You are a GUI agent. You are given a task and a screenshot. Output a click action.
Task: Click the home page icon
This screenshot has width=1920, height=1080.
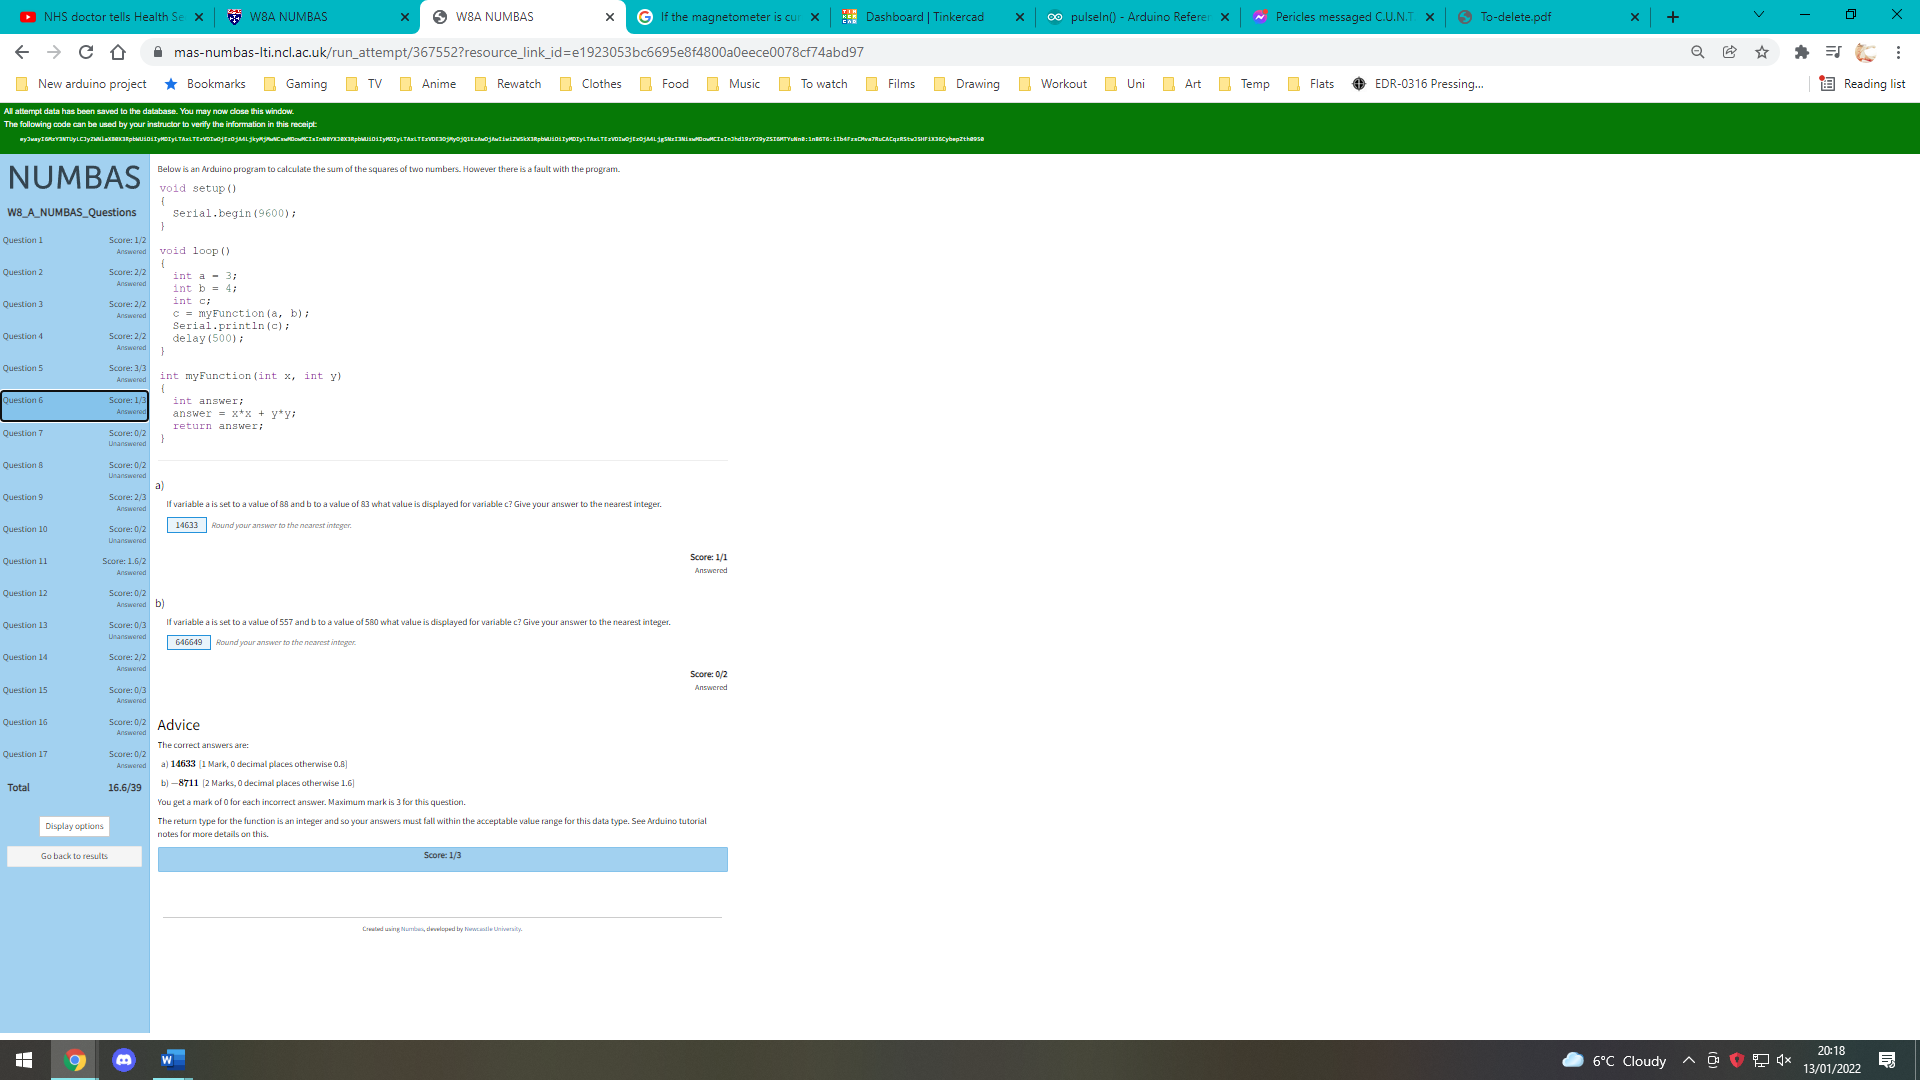[x=118, y=52]
